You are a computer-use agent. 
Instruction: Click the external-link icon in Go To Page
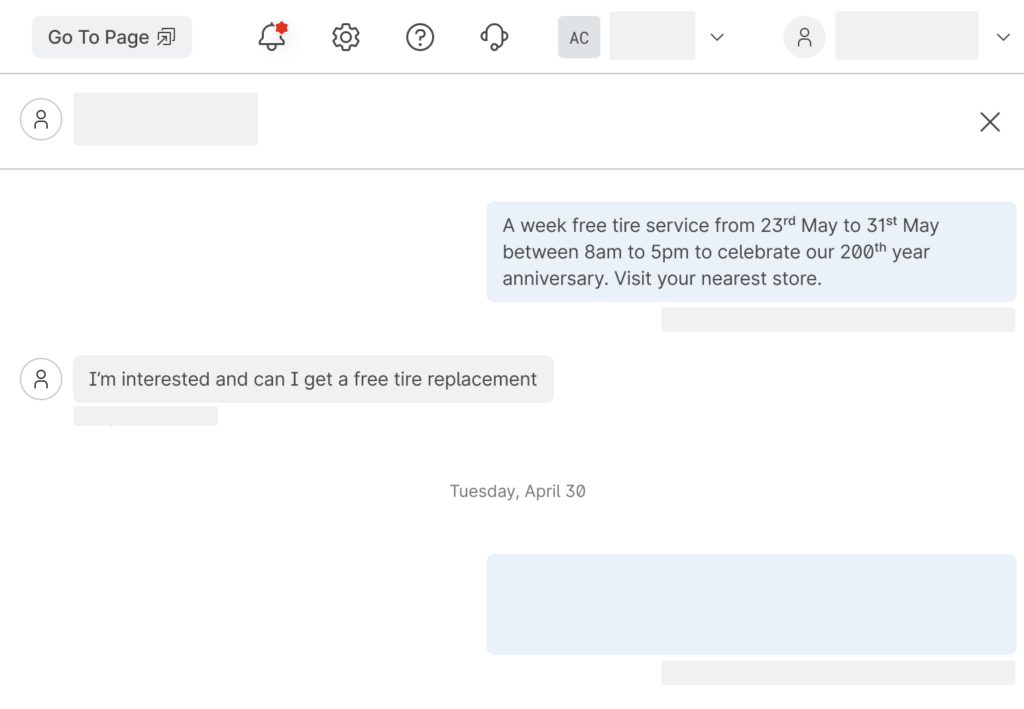click(166, 37)
